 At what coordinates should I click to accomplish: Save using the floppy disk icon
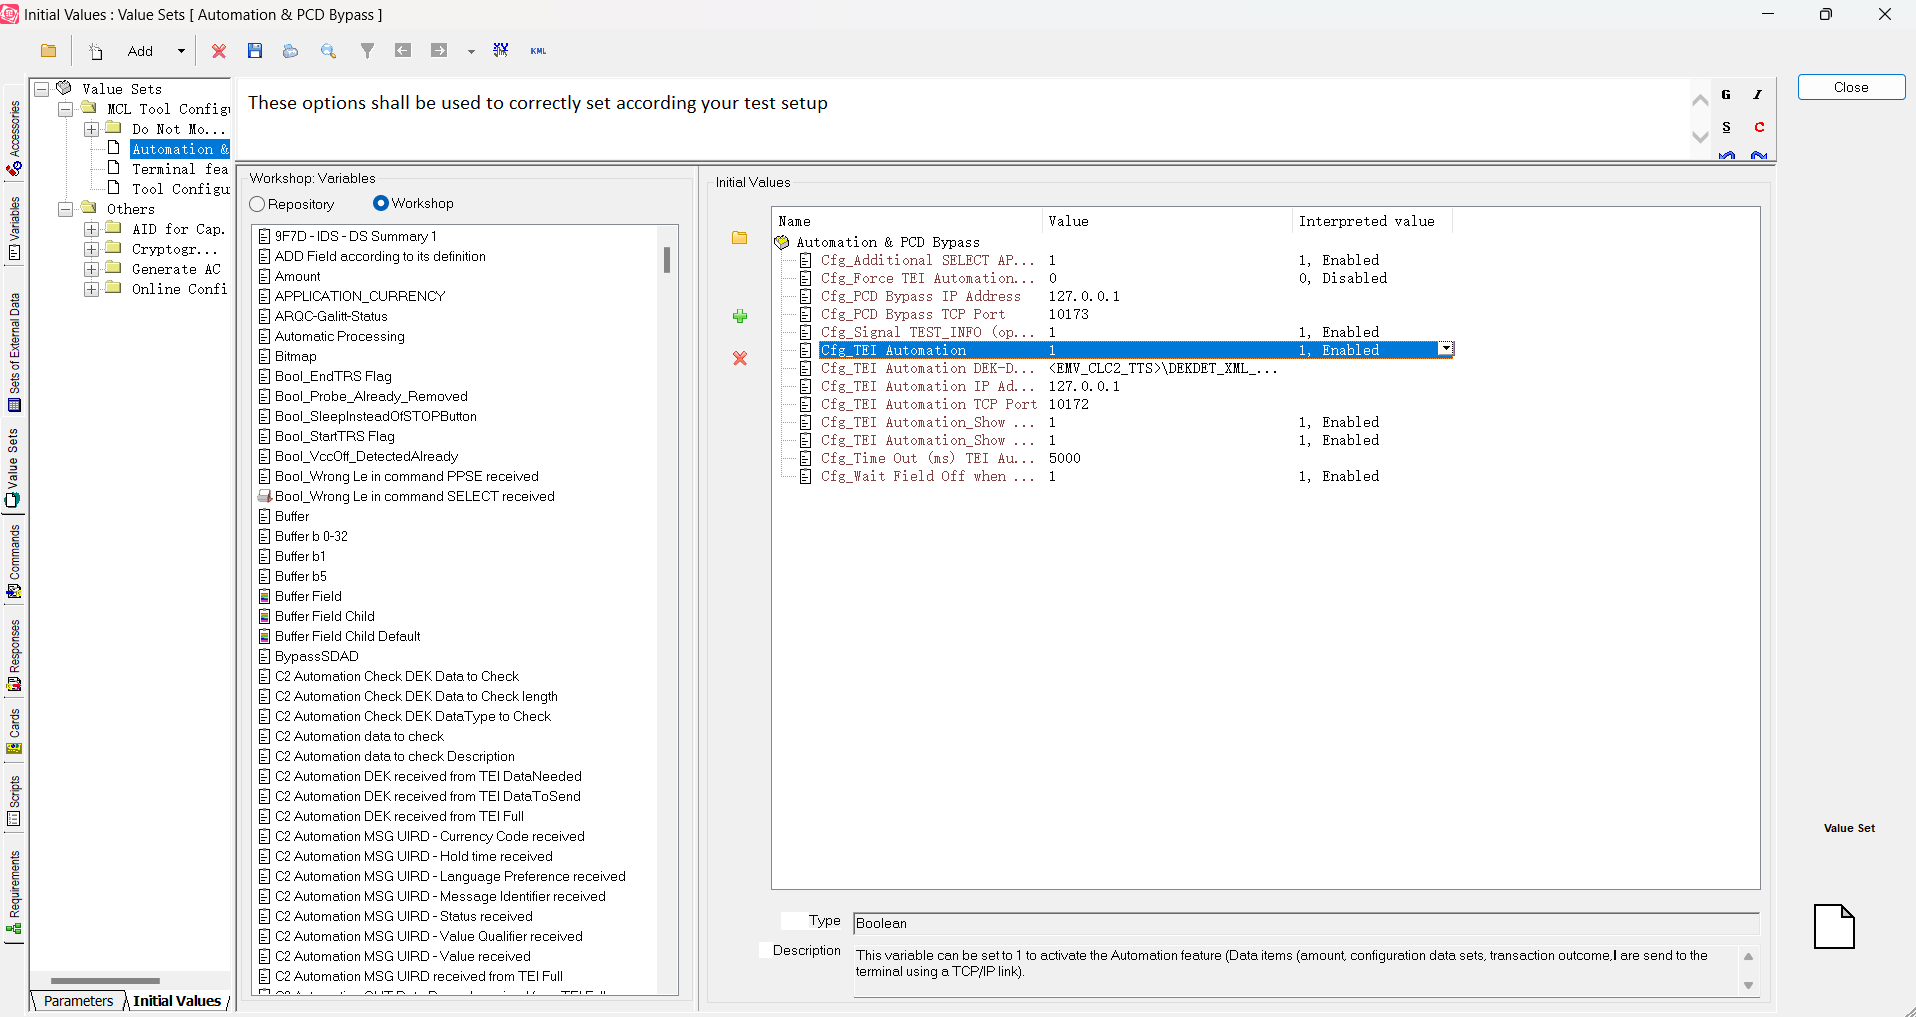click(x=255, y=51)
